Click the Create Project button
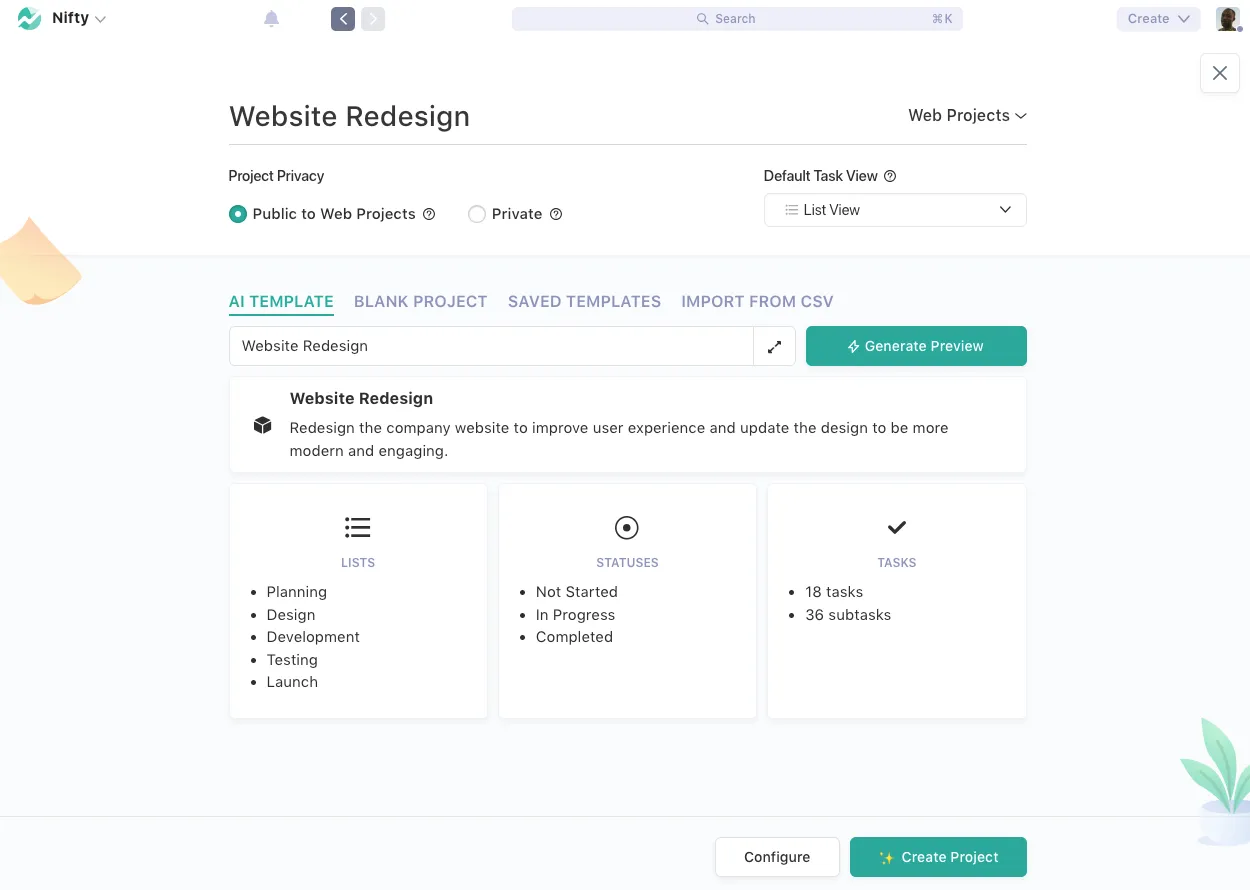This screenshot has height=890, width=1250. [937, 857]
